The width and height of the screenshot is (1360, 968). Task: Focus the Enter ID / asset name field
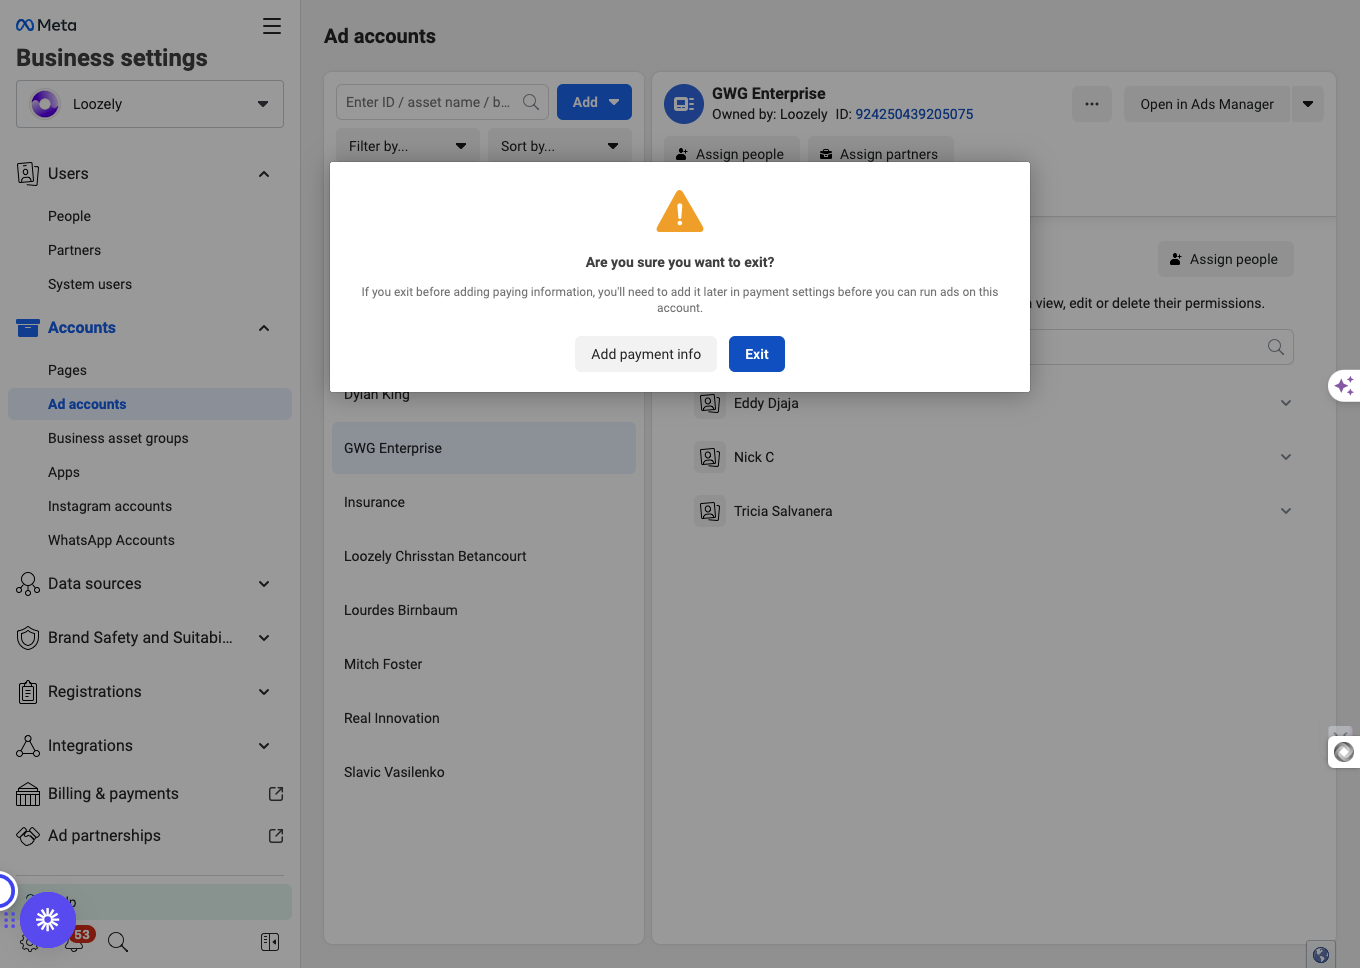point(442,102)
